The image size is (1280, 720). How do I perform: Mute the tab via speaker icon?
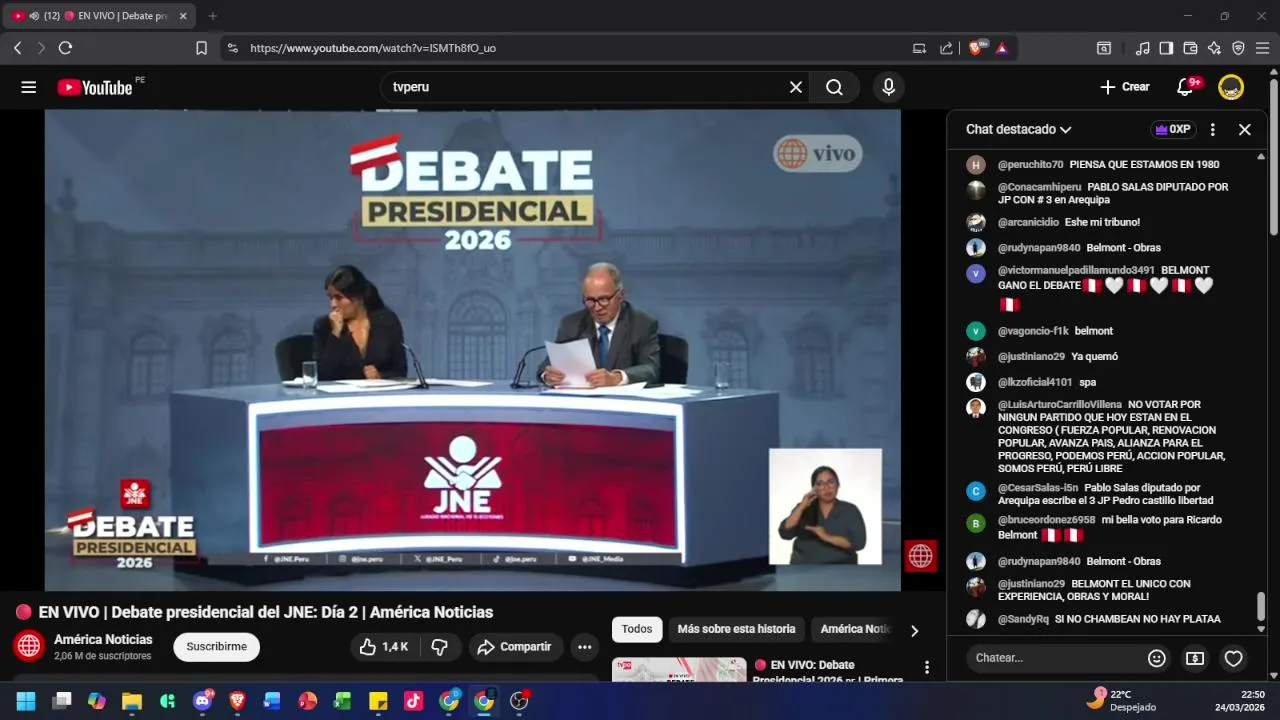tap(34, 16)
